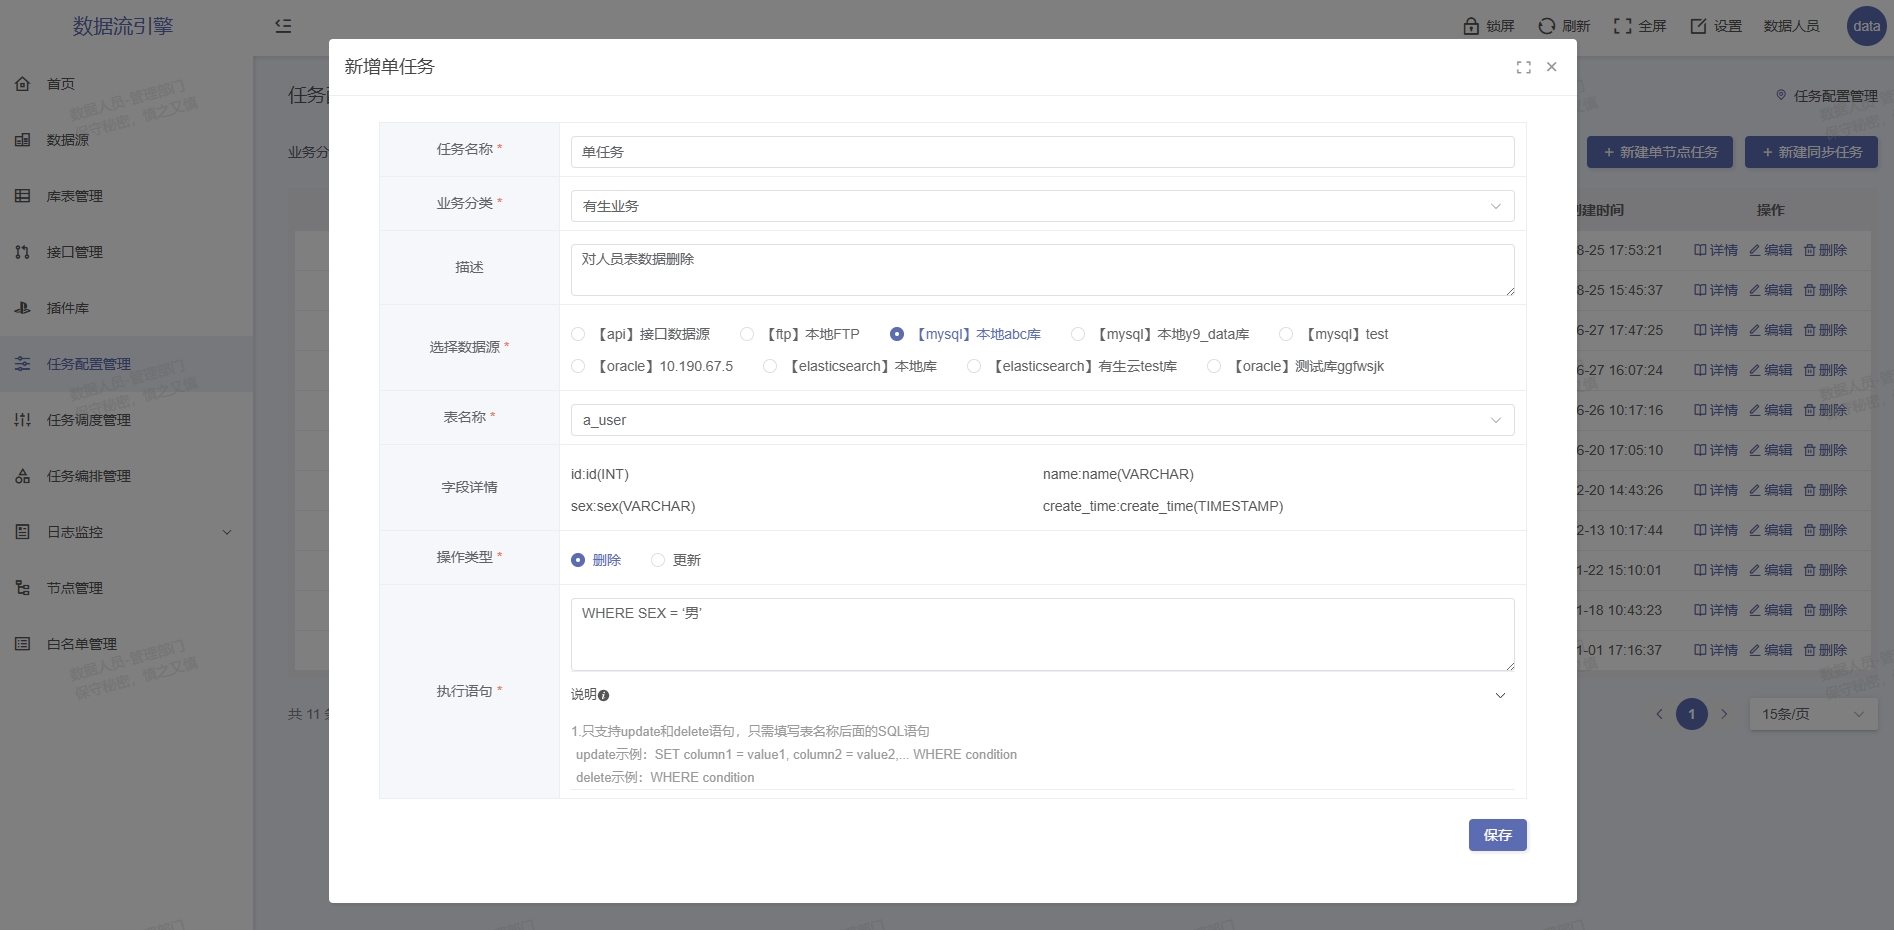Click the lock screen icon
1894x930 pixels.
(x=1471, y=26)
